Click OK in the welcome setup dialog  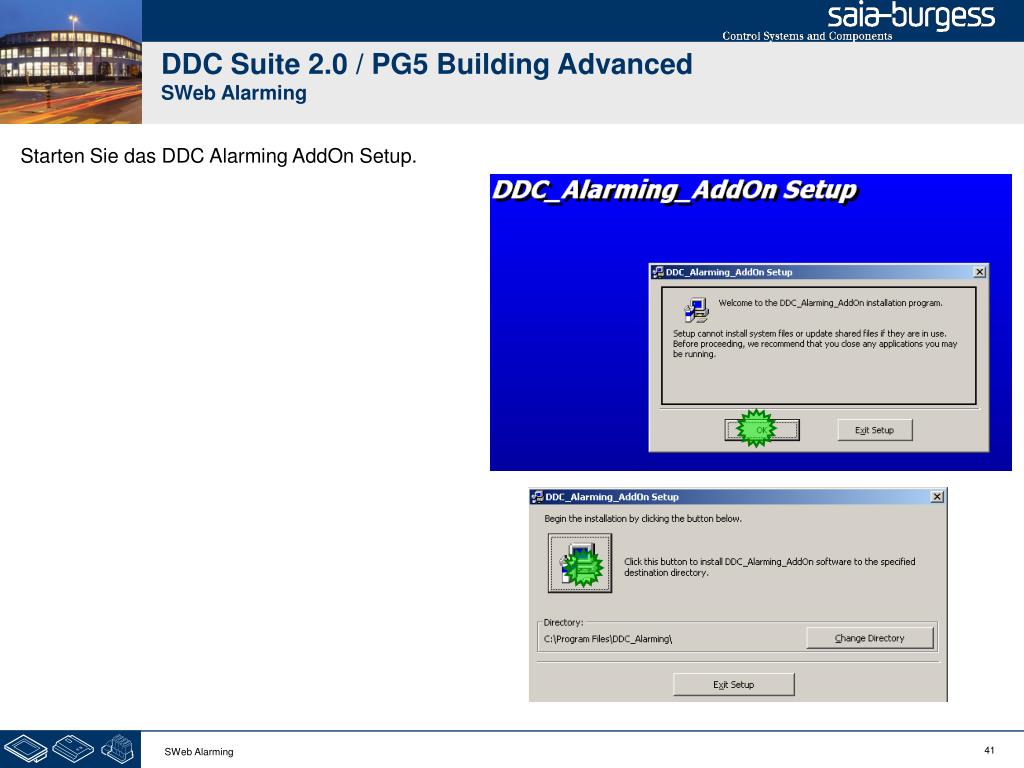[x=761, y=430]
